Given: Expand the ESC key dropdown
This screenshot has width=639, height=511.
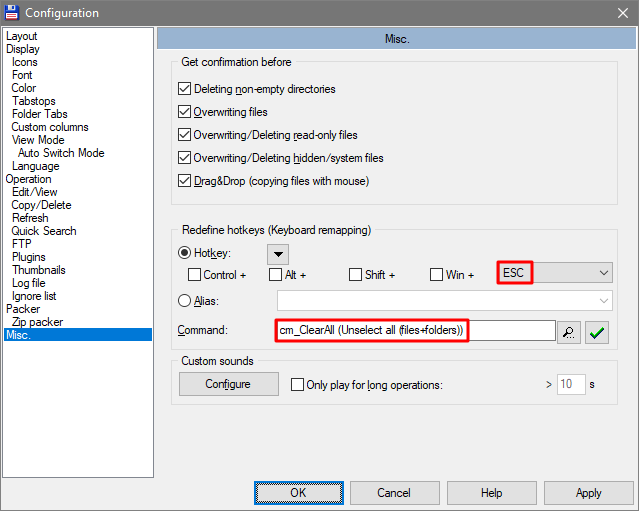Looking at the screenshot, I should tap(604, 273).
